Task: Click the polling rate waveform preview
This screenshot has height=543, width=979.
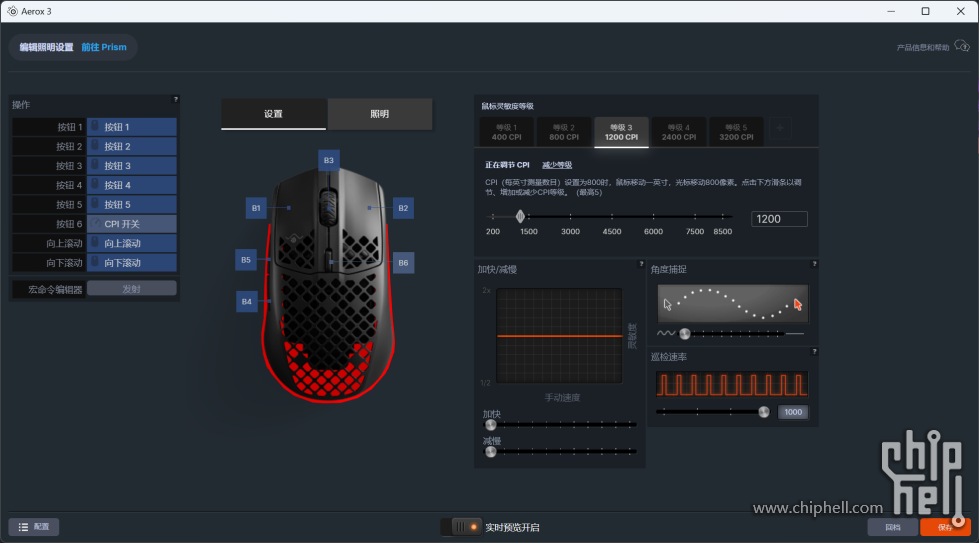Action: click(x=732, y=384)
